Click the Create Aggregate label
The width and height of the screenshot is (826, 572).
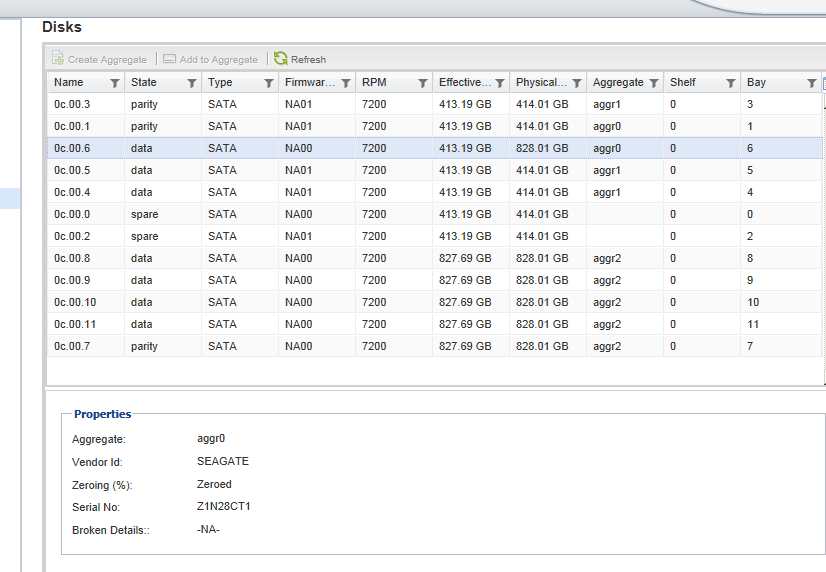click(107, 60)
